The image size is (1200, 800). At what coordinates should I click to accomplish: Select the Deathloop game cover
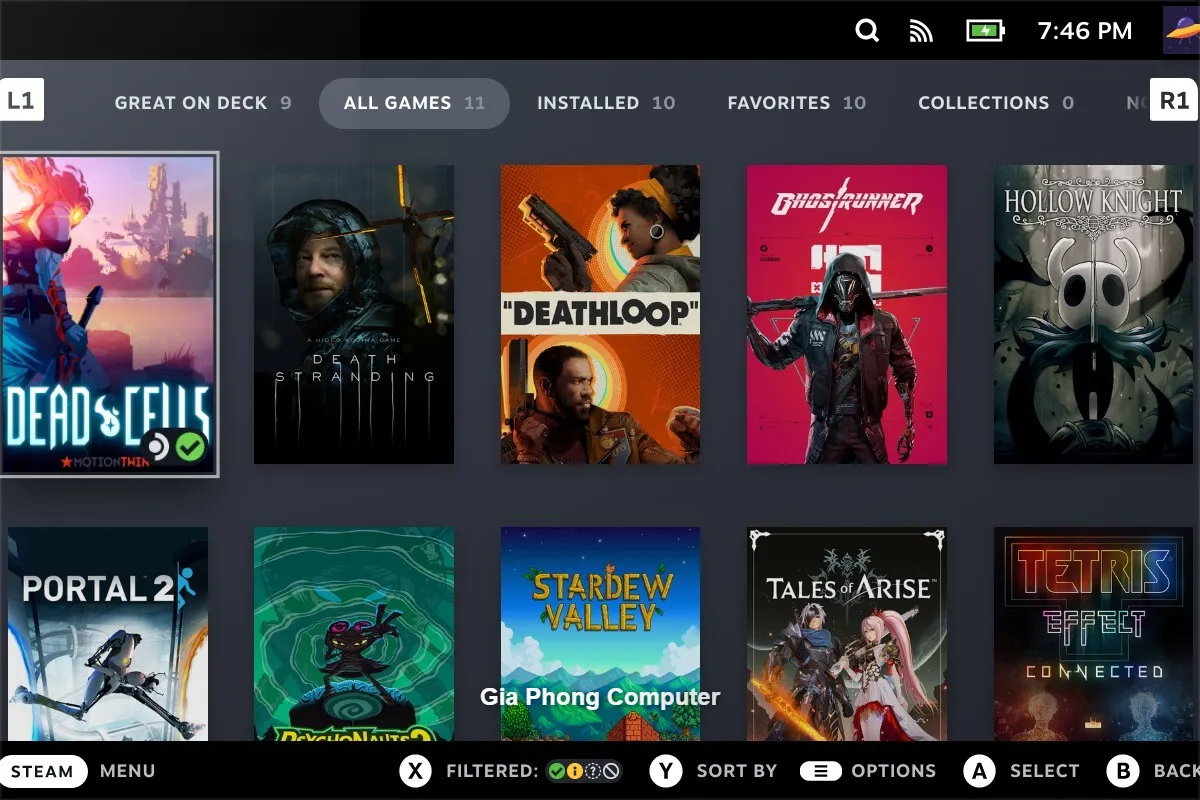[600, 314]
